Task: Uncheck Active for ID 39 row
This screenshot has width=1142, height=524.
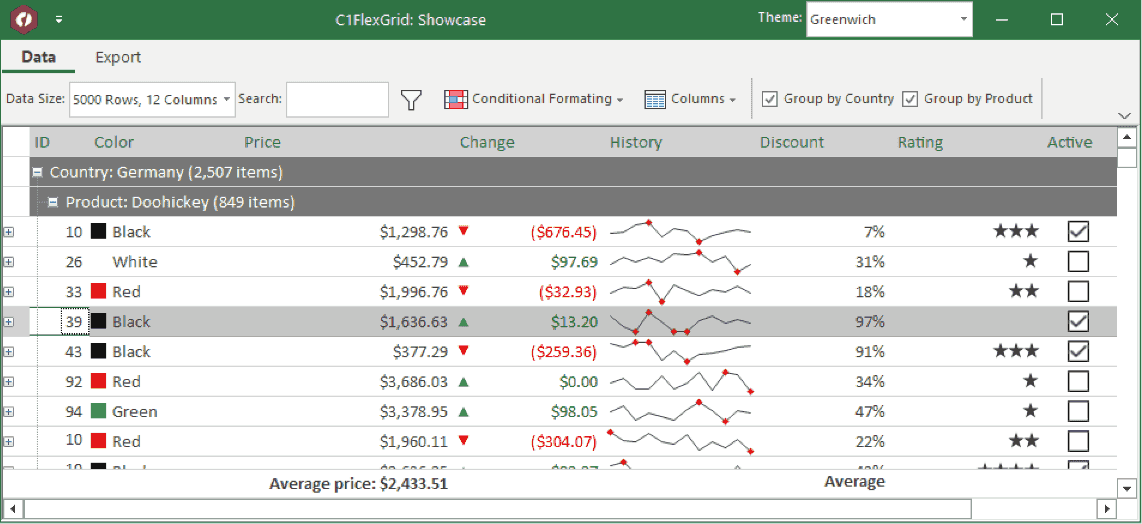Action: click(x=1078, y=321)
